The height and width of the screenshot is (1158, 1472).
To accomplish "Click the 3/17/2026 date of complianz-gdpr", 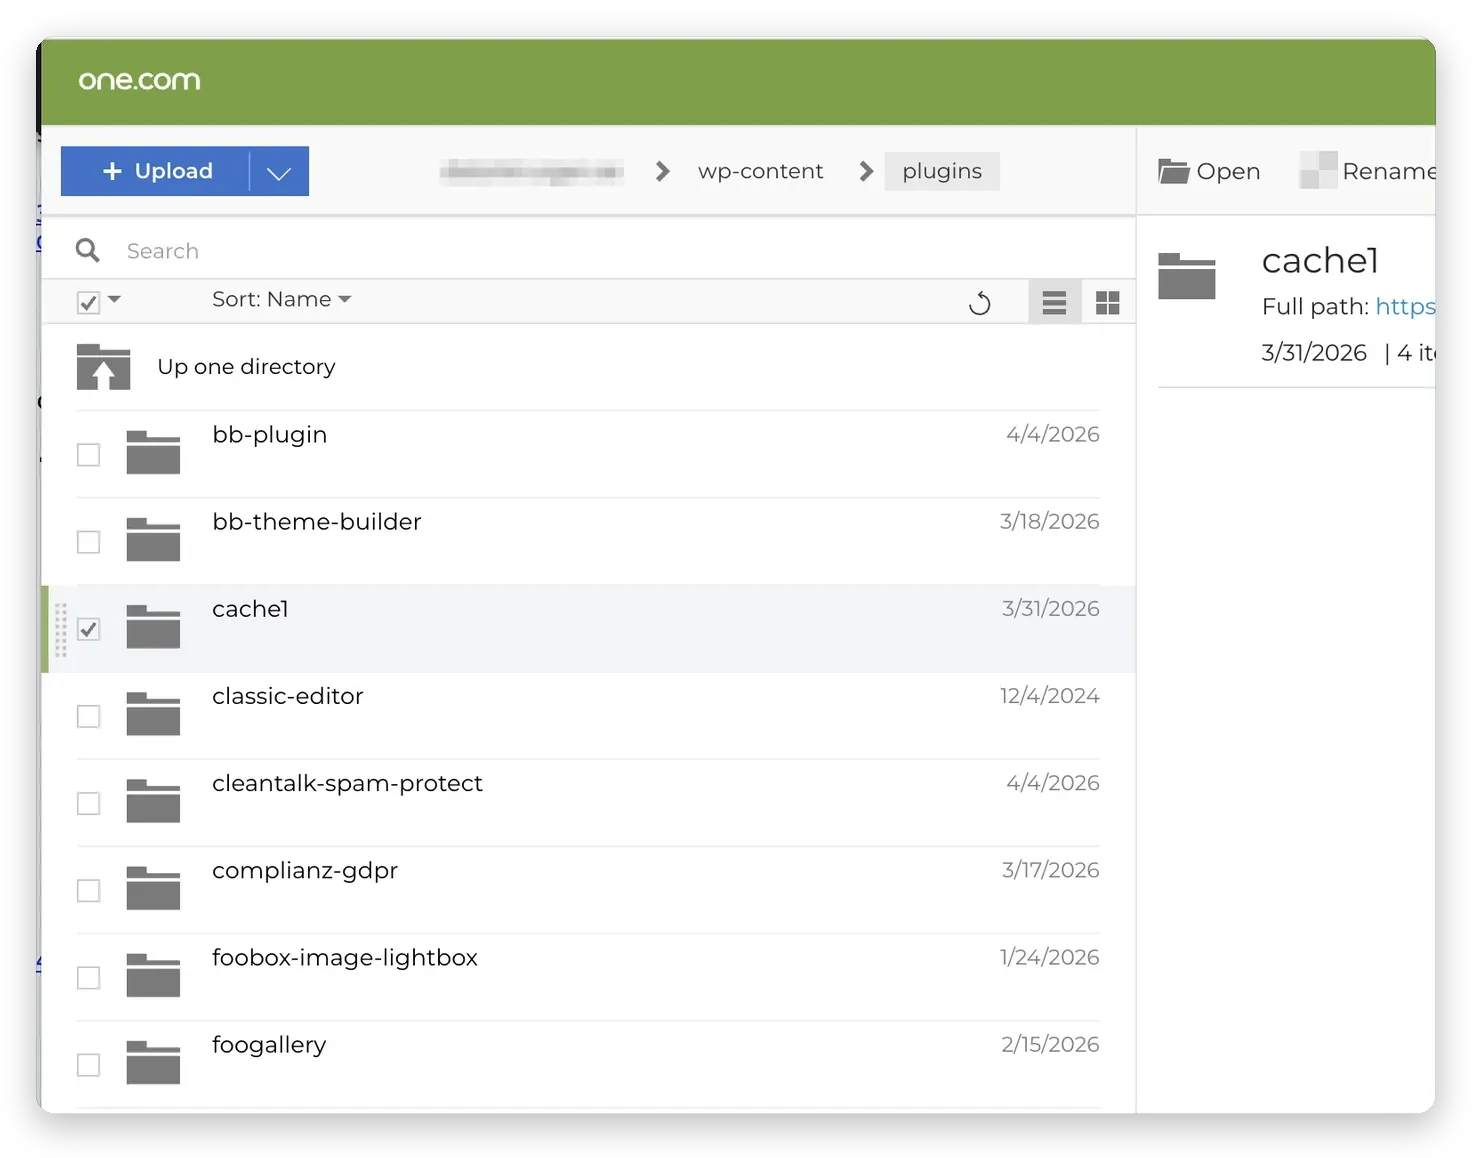I will coord(1051,870).
